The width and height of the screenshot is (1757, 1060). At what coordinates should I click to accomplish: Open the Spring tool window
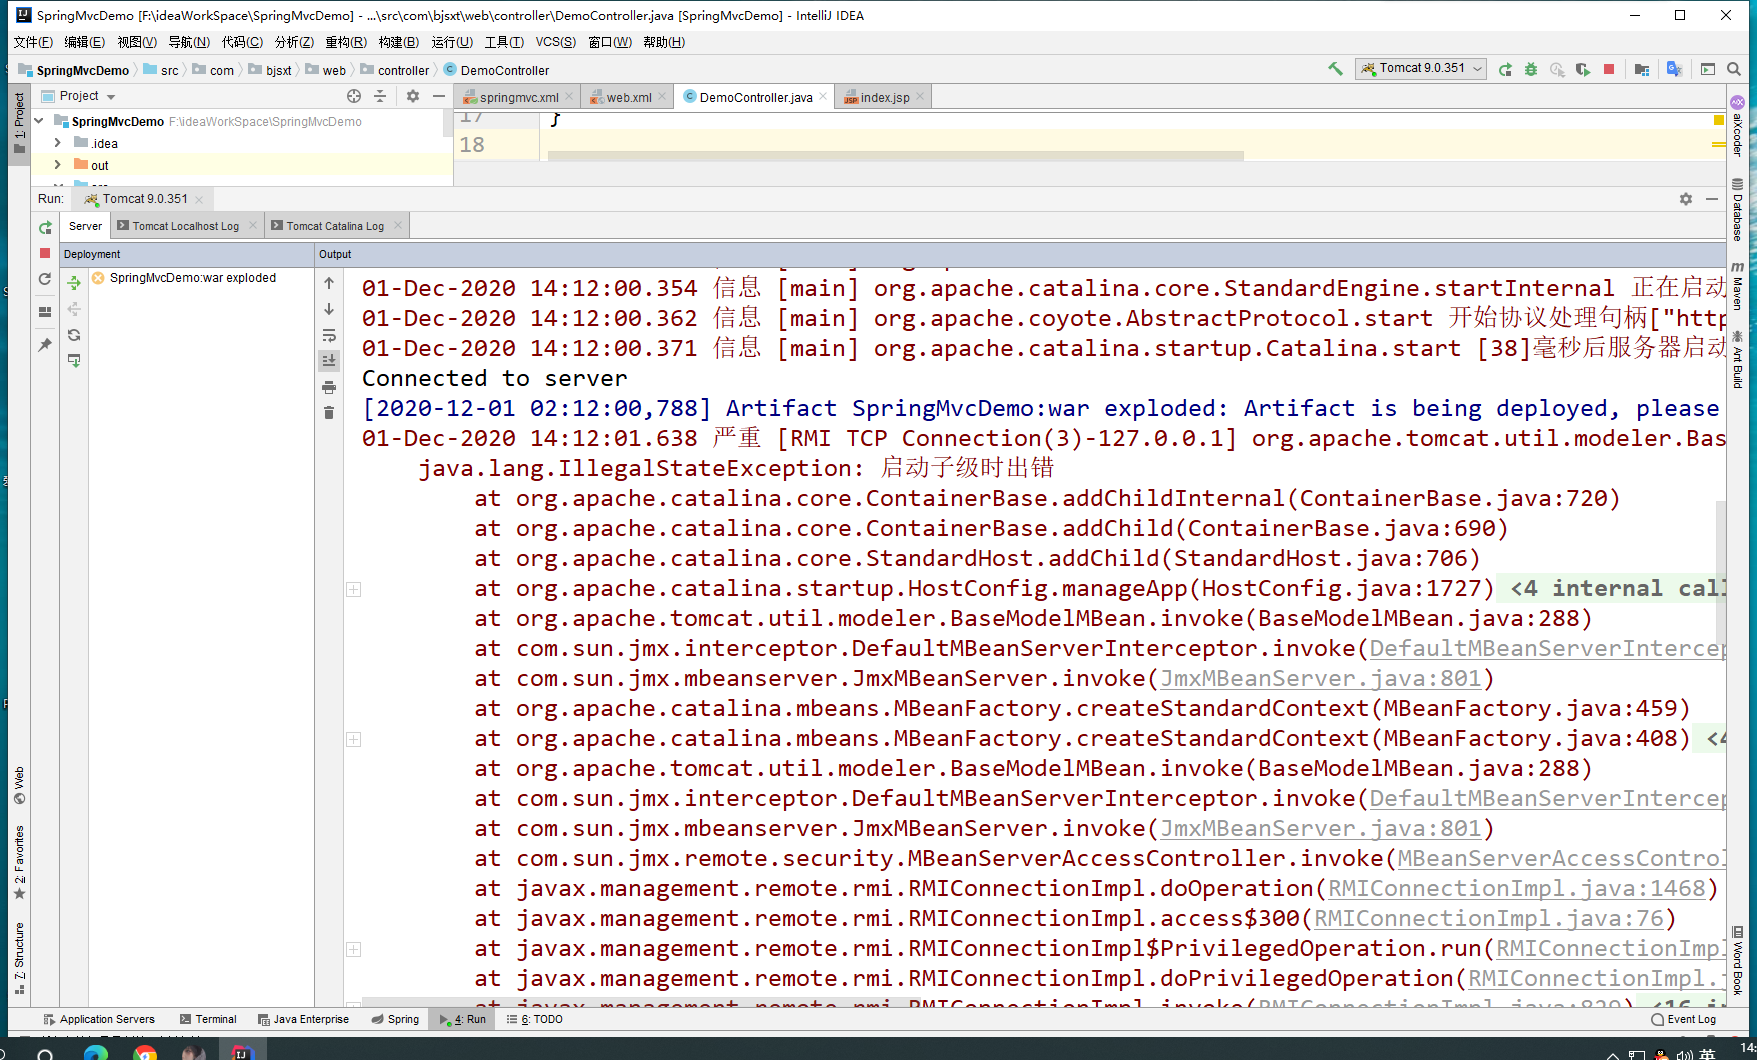(395, 1019)
